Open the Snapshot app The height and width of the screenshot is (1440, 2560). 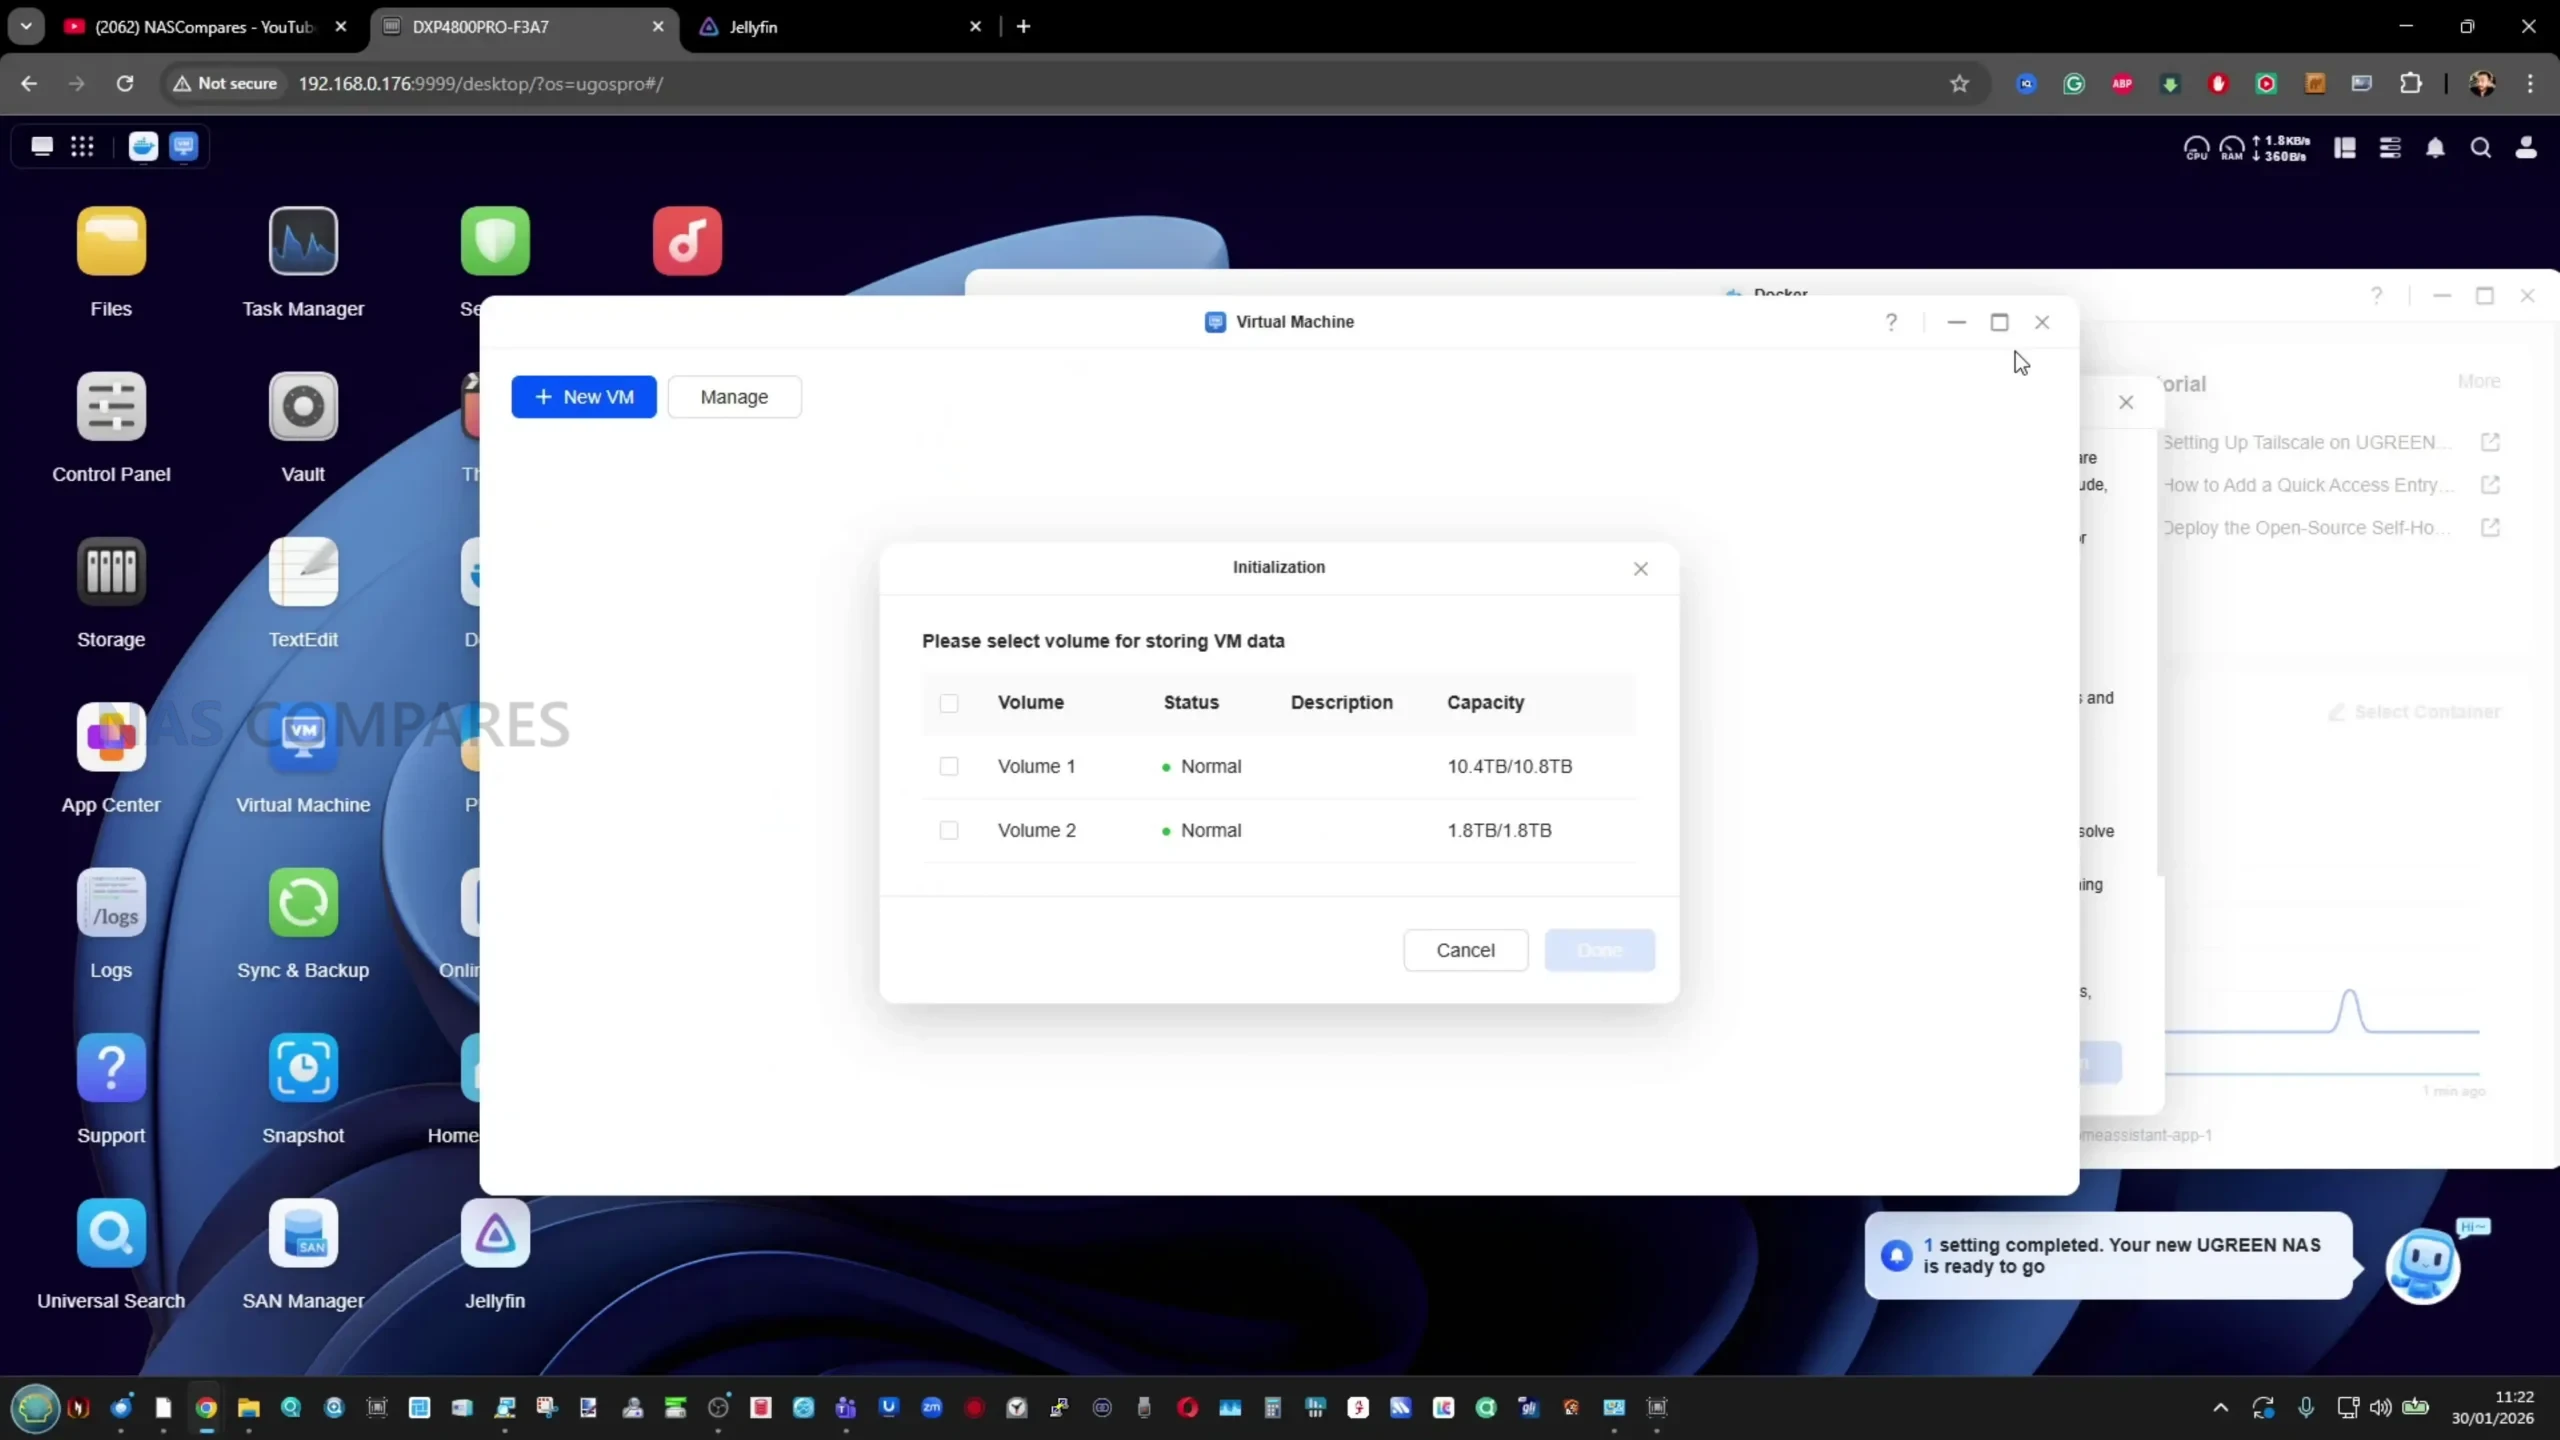[303, 1068]
